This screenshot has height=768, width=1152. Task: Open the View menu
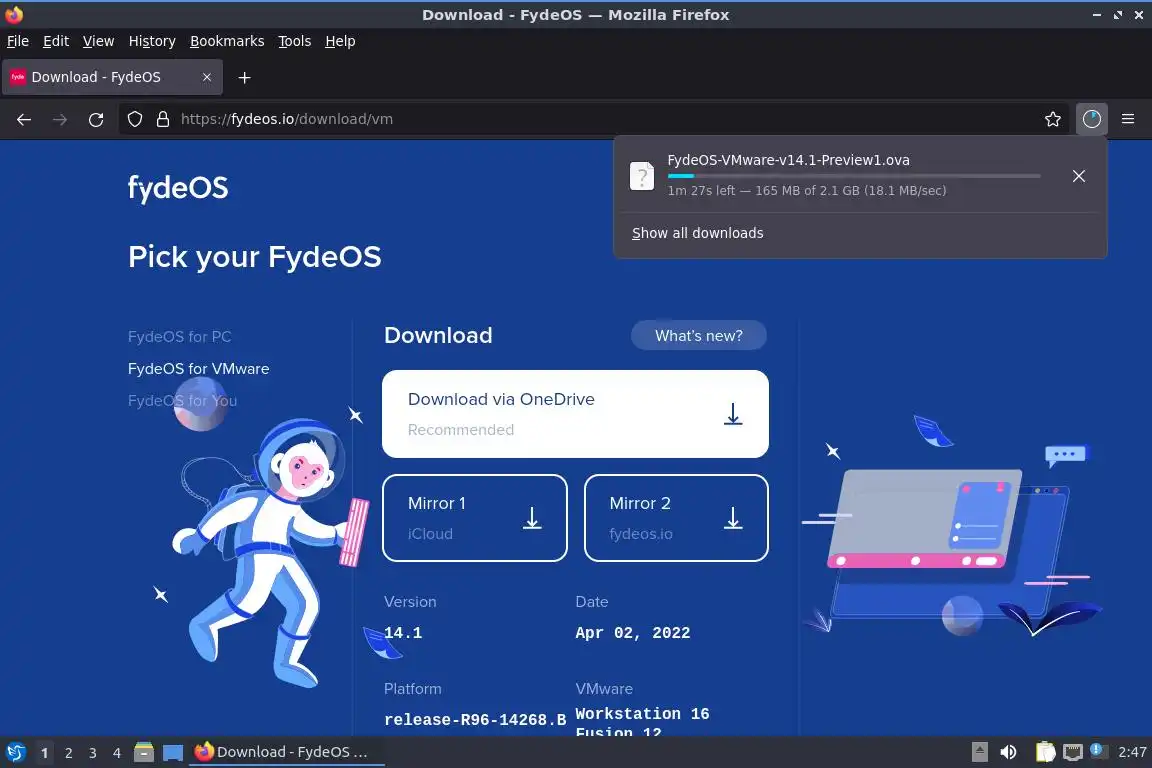[98, 41]
